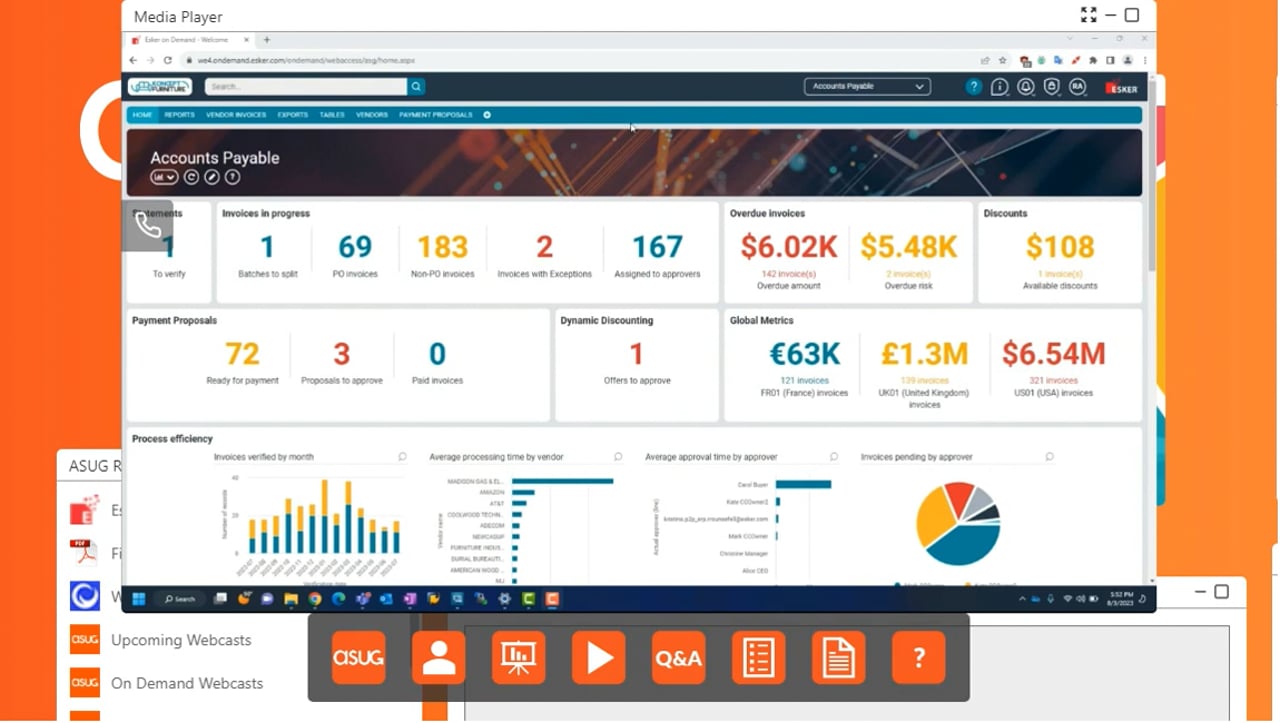Open the dashboard chart selector dropdown

tap(164, 177)
